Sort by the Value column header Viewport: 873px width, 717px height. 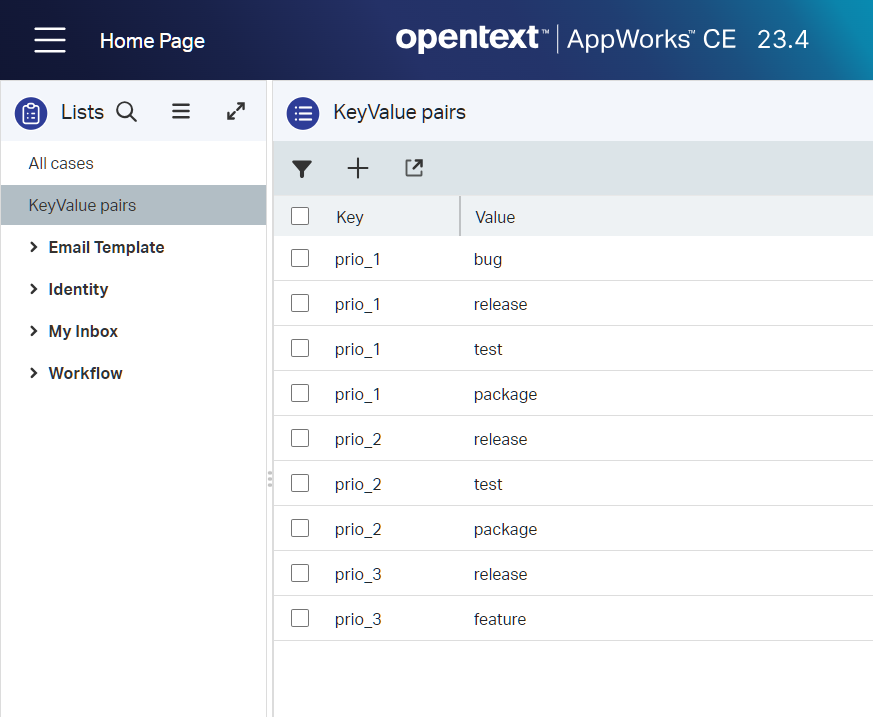click(x=495, y=217)
